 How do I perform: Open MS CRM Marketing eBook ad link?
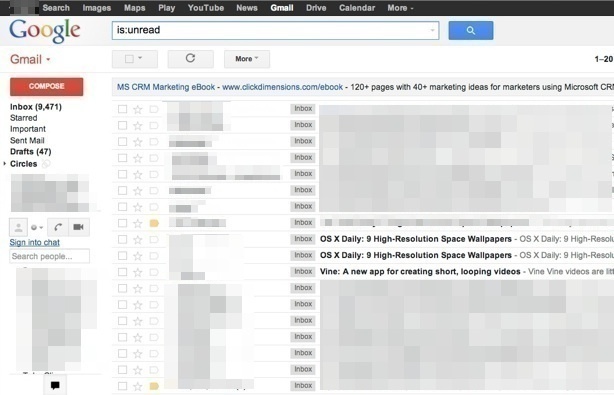[166, 87]
